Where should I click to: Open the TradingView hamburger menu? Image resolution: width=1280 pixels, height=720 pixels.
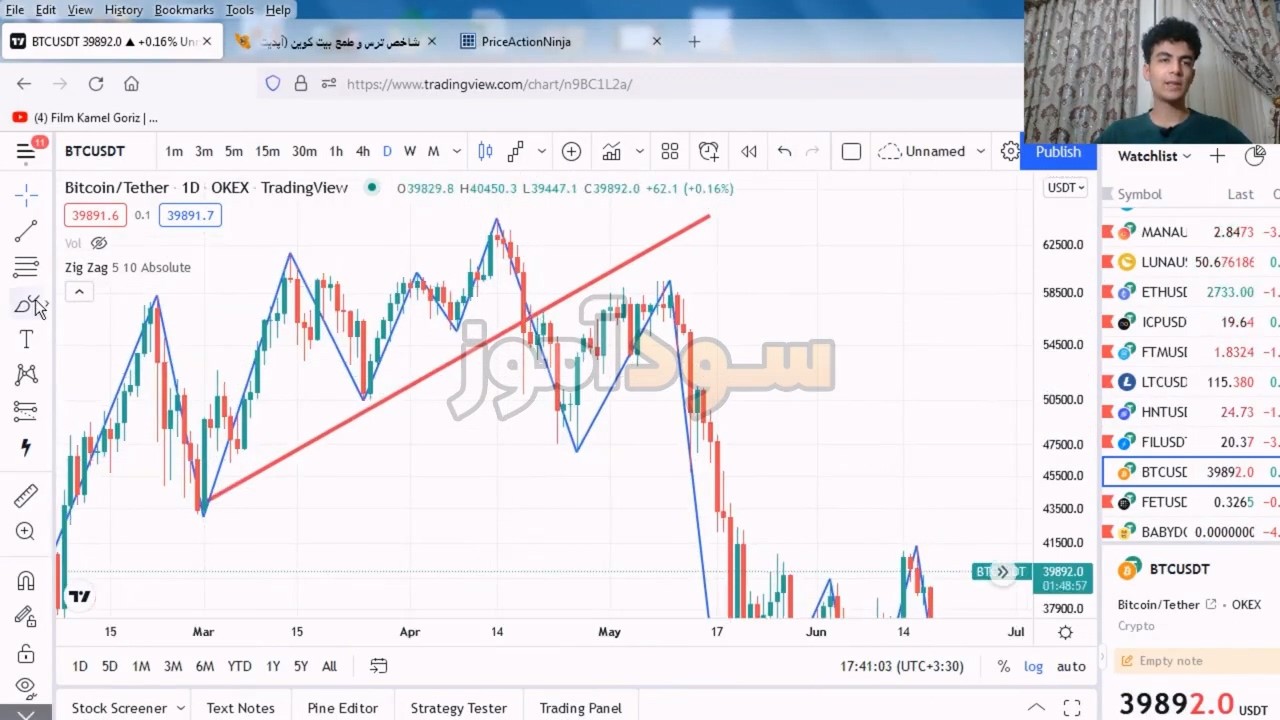coord(26,152)
